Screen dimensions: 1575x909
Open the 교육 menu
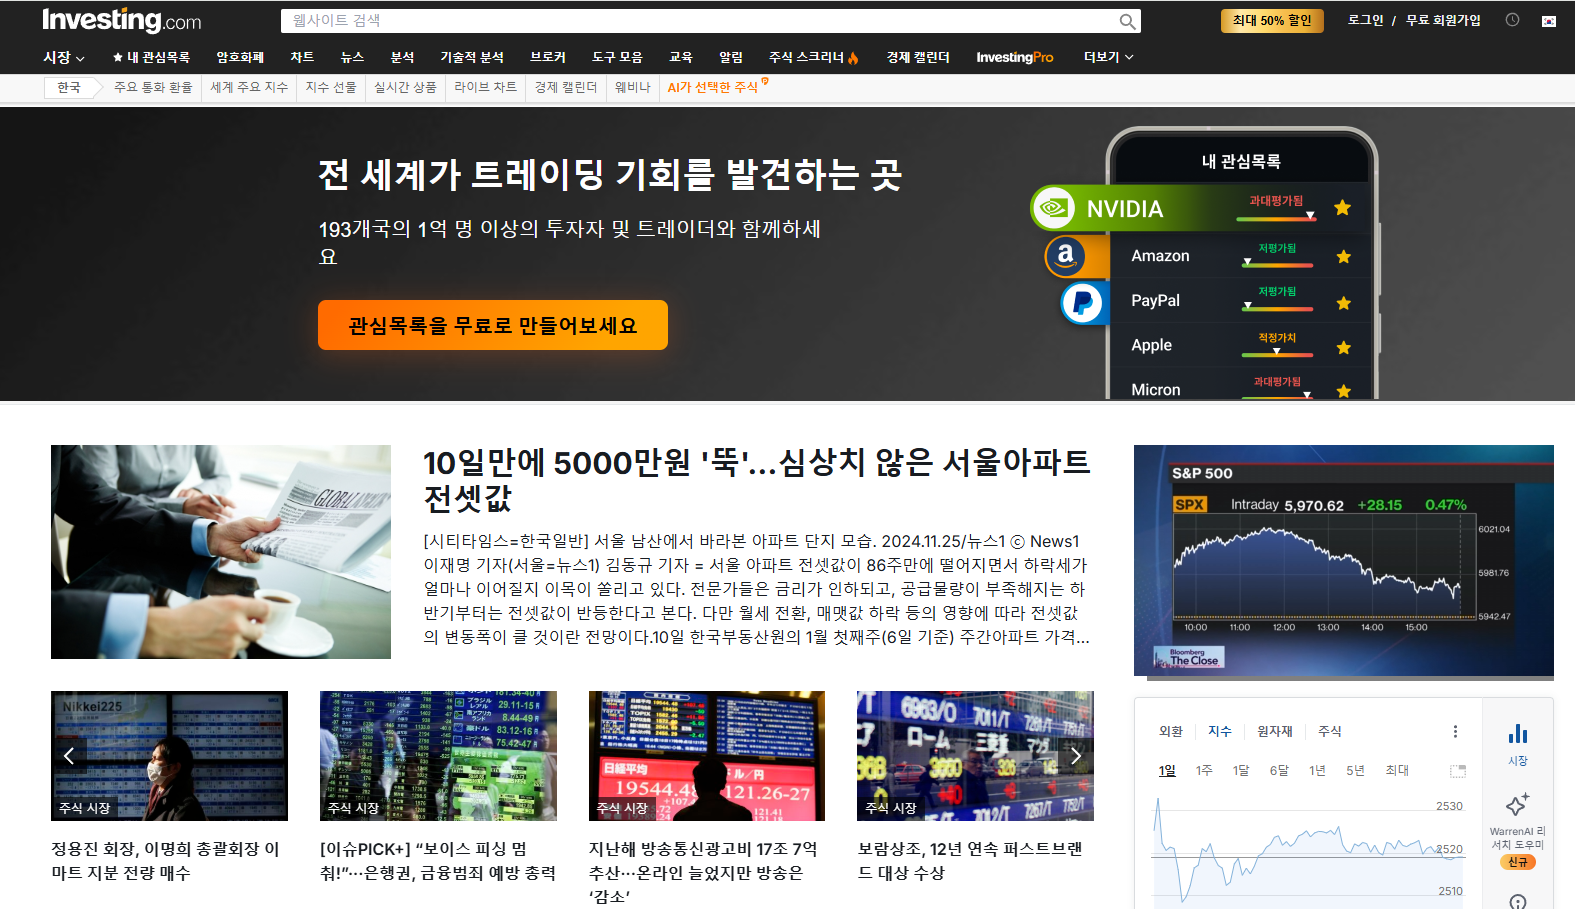click(x=681, y=57)
